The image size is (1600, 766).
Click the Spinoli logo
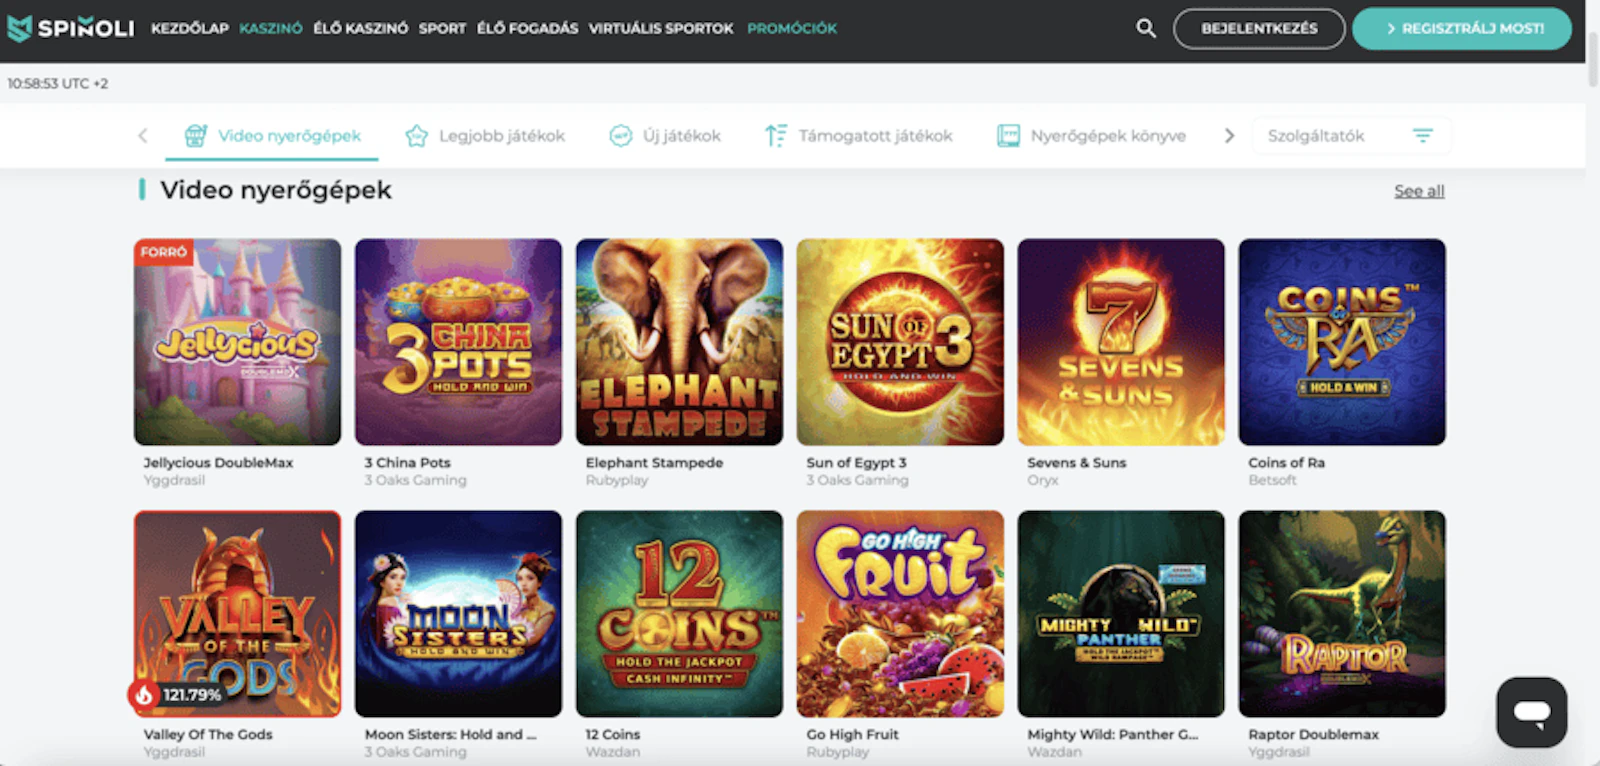(x=71, y=28)
